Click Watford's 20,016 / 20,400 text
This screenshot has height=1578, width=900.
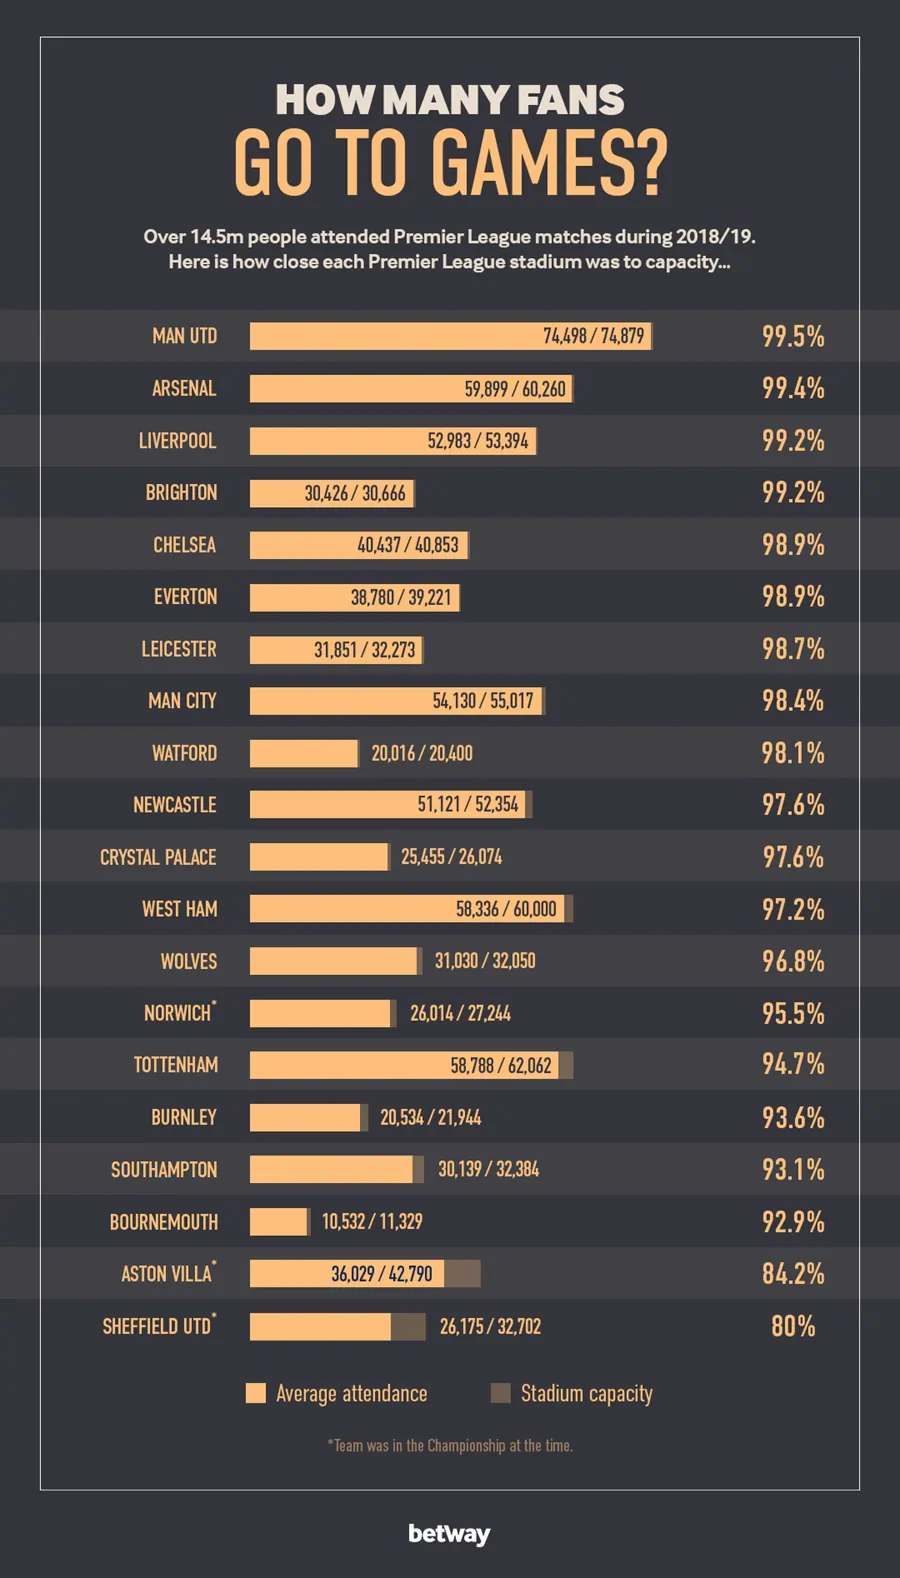422,753
